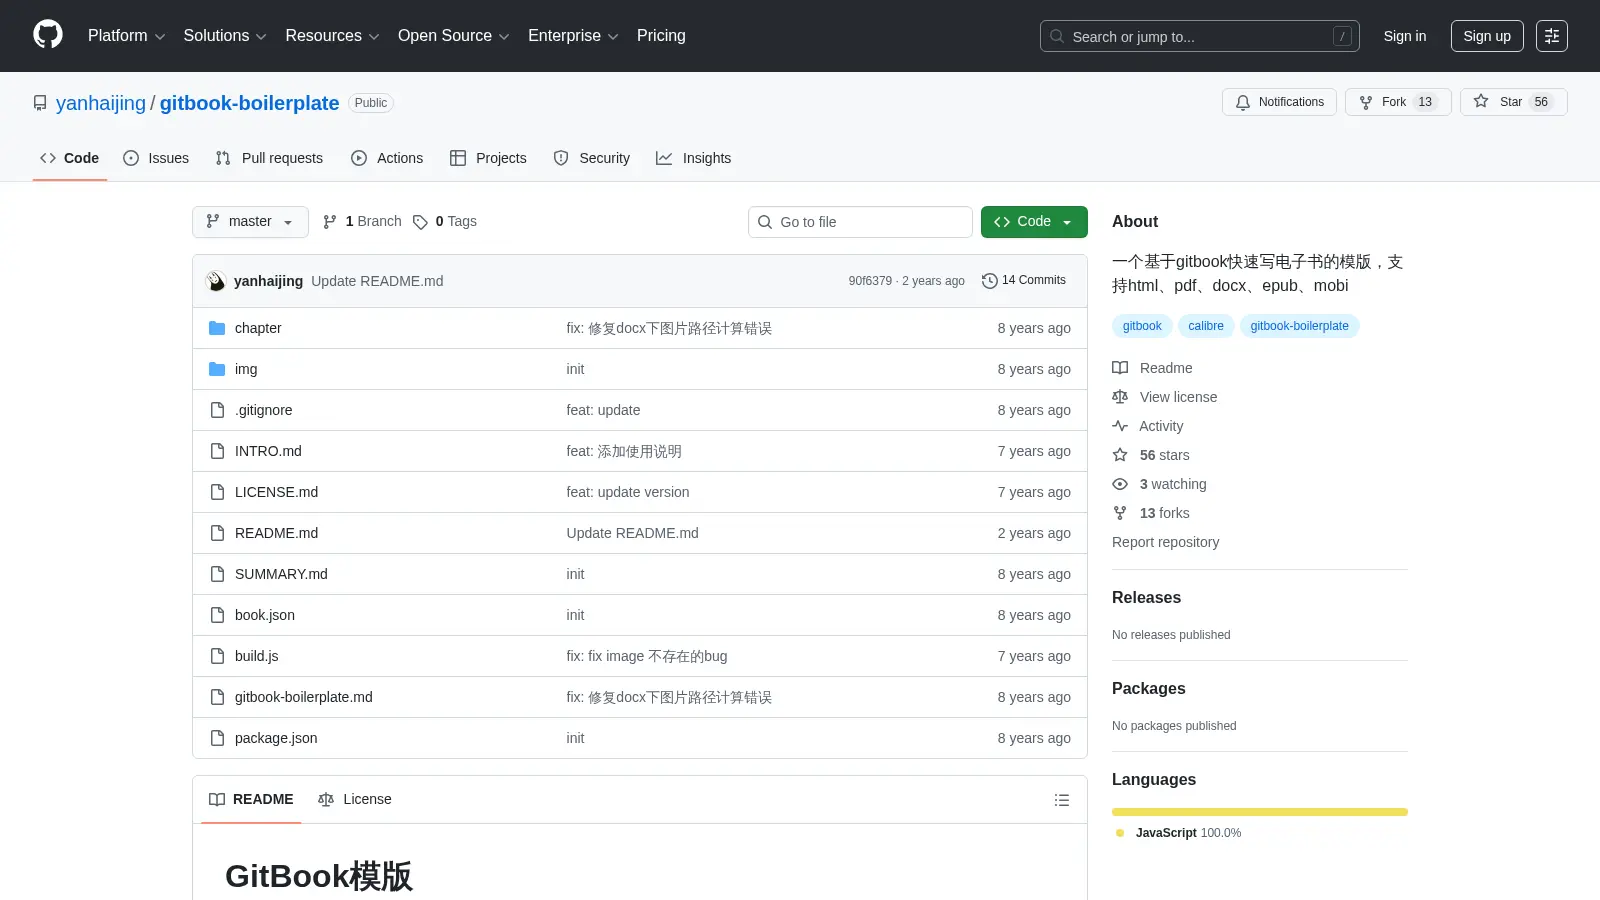Click the calibre topic tag
This screenshot has width=1600, height=900.
click(1206, 326)
